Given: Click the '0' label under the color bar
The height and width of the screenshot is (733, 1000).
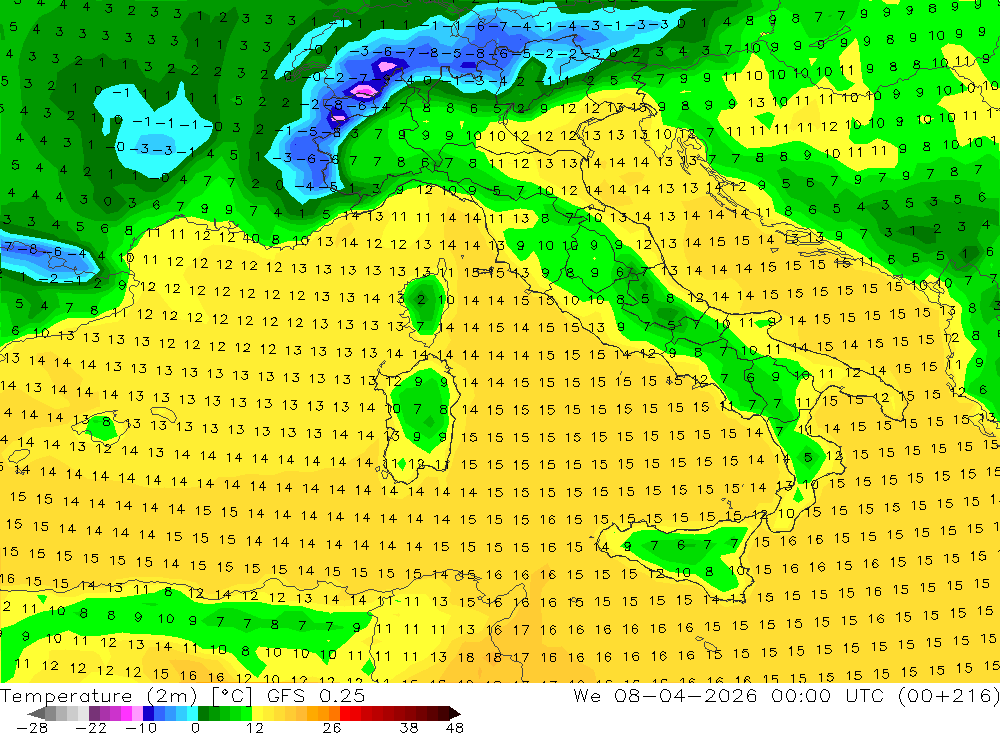Looking at the screenshot, I should click(195, 727).
